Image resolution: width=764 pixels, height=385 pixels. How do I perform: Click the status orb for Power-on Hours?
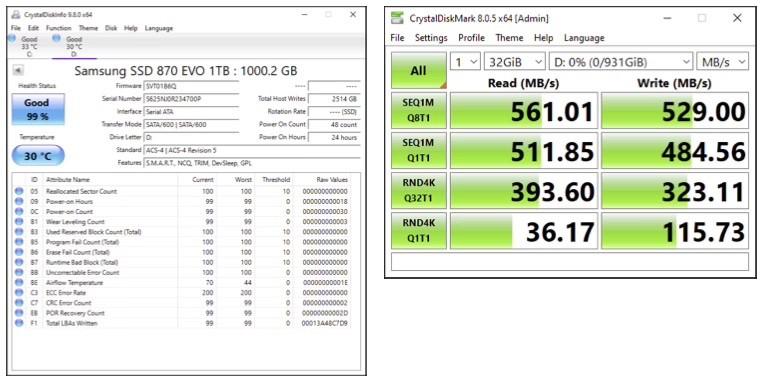(x=19, y=201)
